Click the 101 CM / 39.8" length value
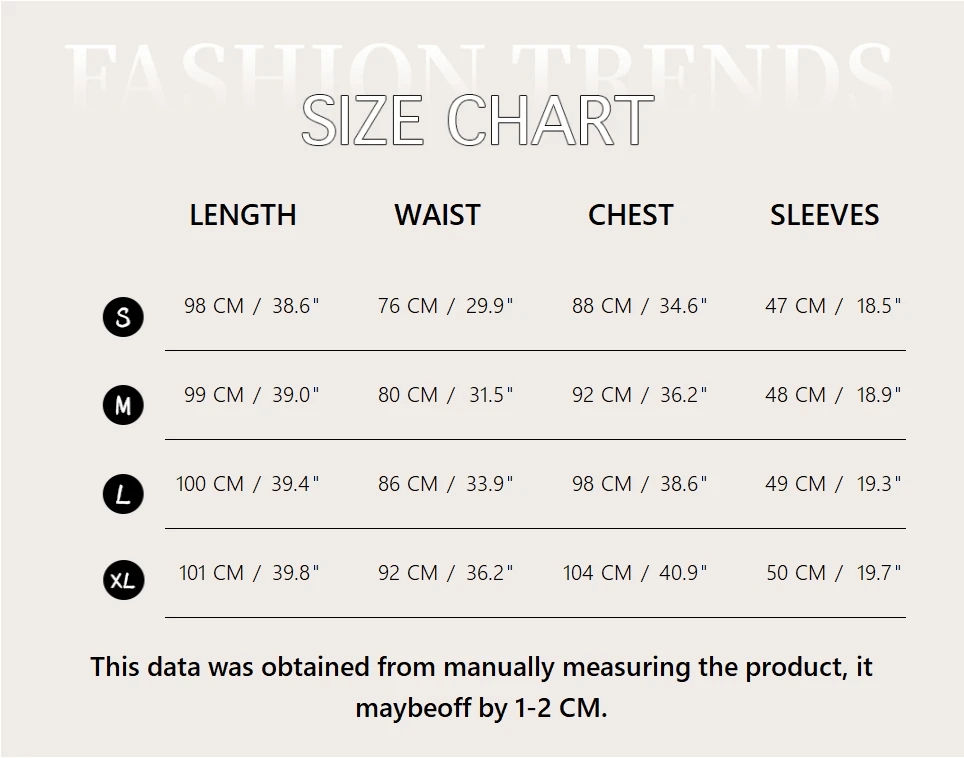 [x=249, y=573]
